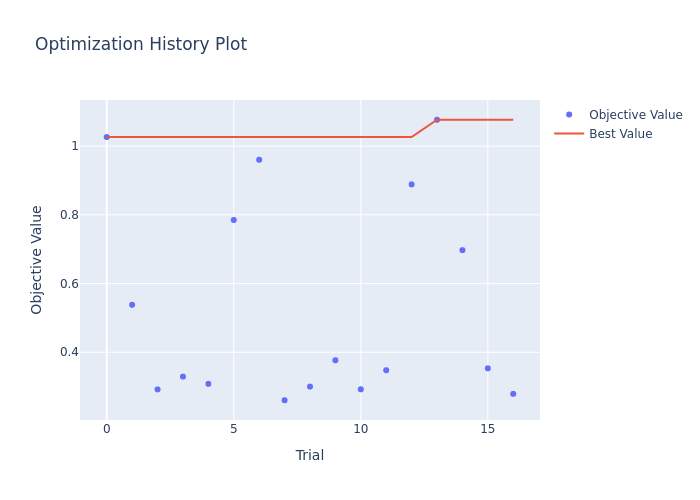Click the trial 5 objective value point

point(234,220)
